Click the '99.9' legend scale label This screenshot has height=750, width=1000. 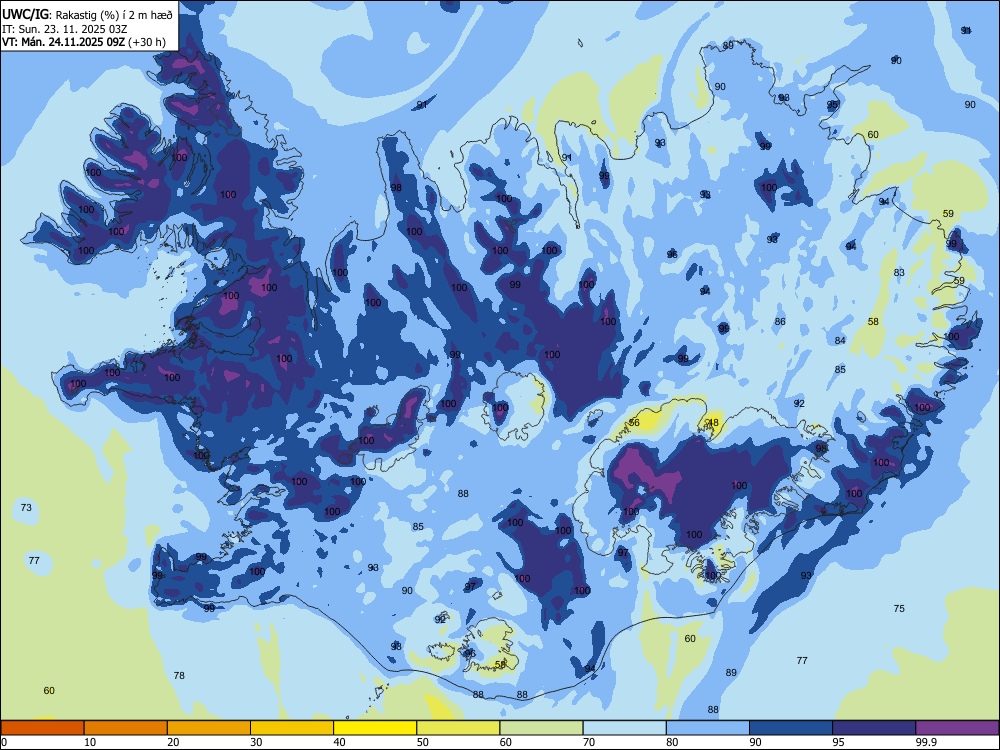(x=925, y=742)
